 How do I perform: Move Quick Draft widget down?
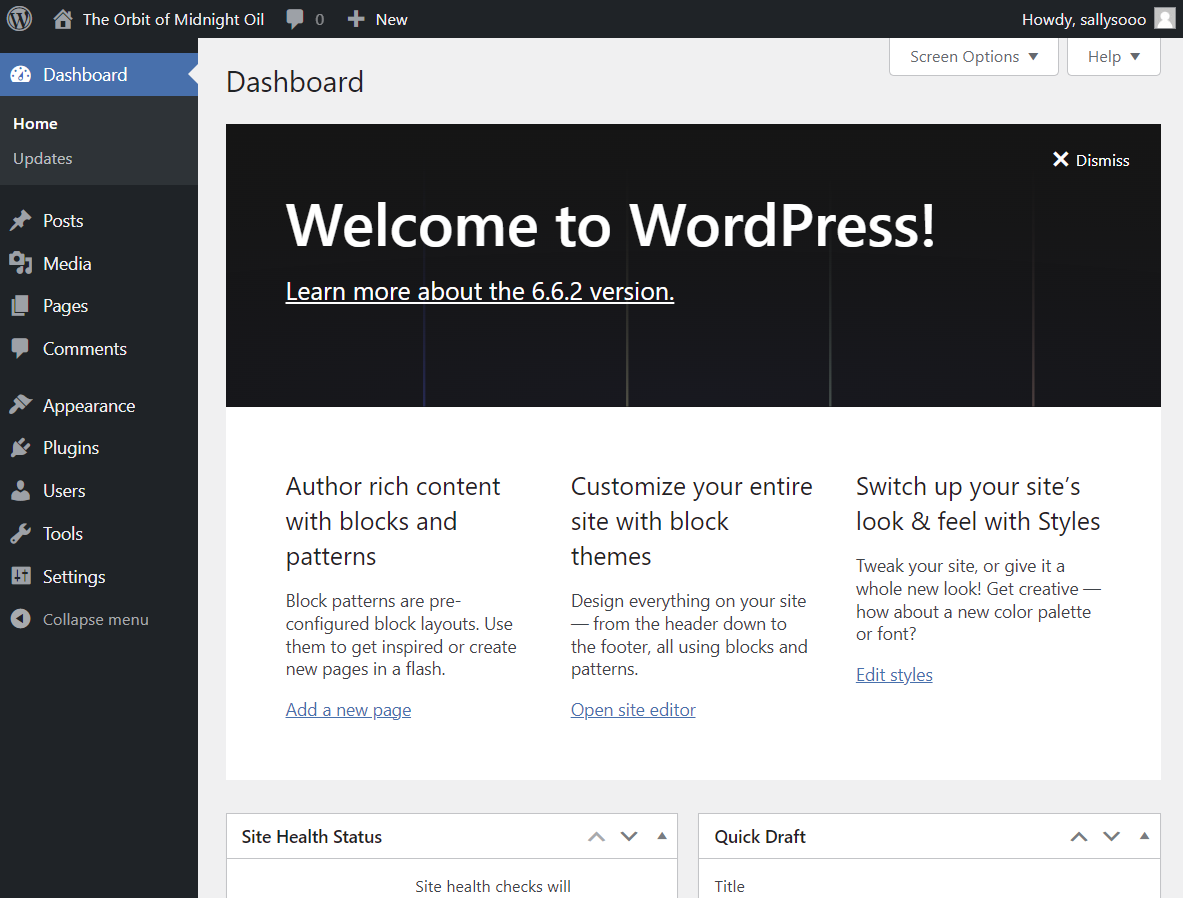[x=1111, y=836]
